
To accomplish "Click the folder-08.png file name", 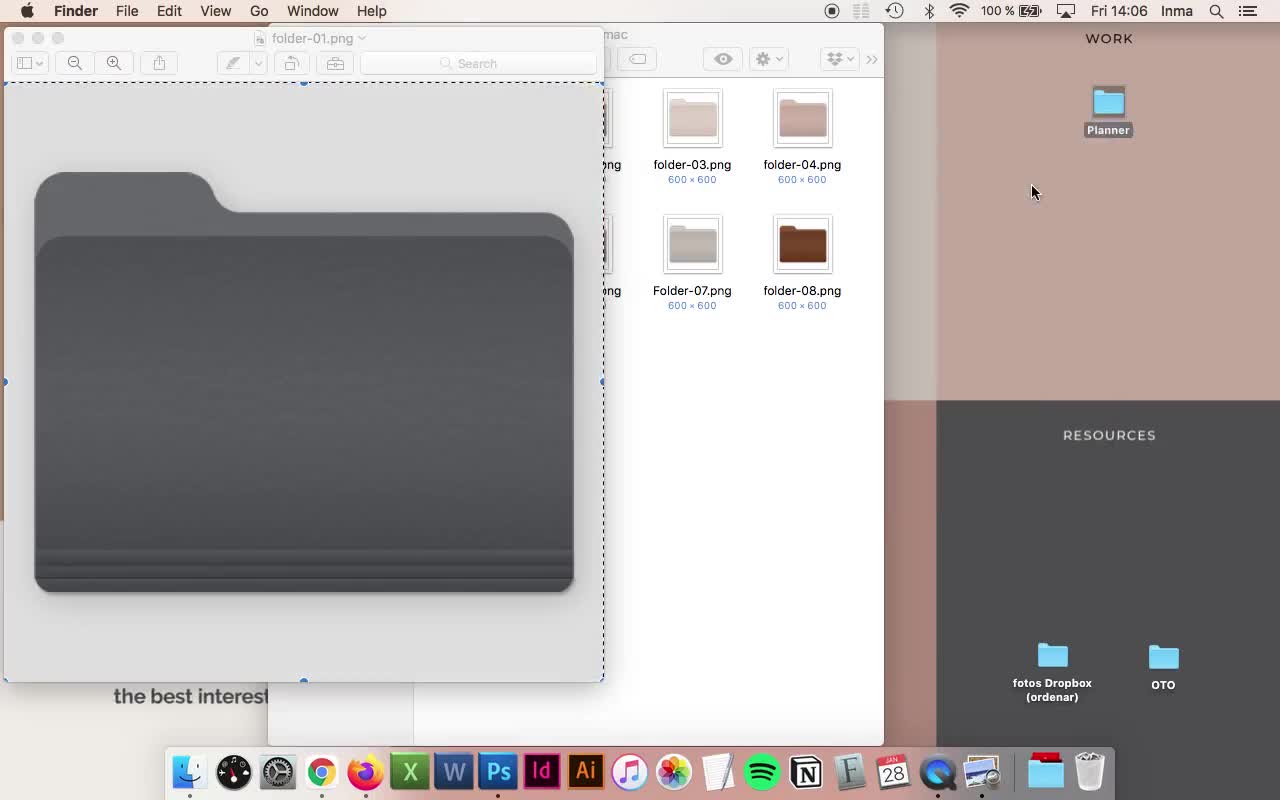I will tap(802, 291).
